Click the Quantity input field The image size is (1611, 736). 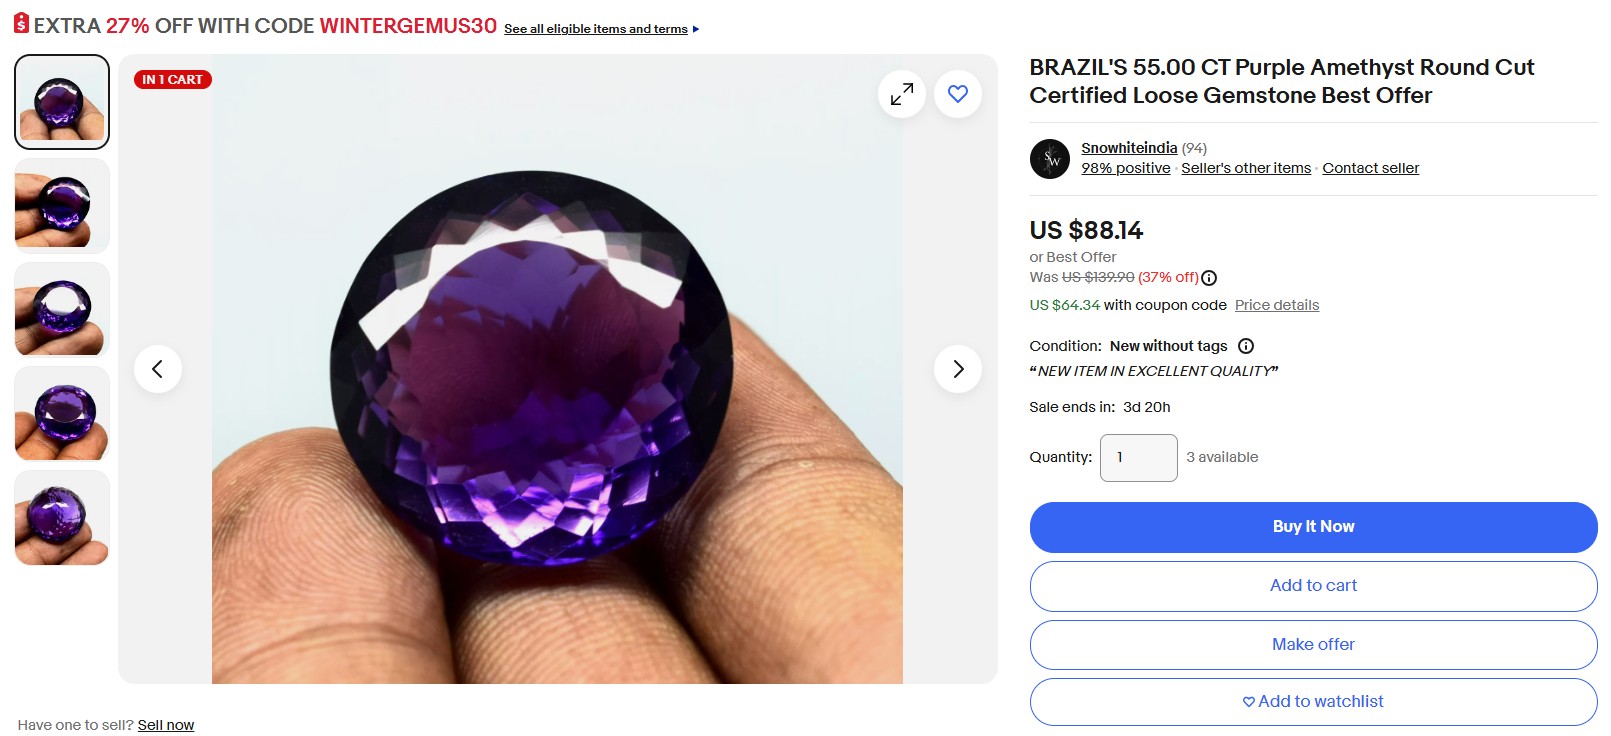pos(1139,458)
